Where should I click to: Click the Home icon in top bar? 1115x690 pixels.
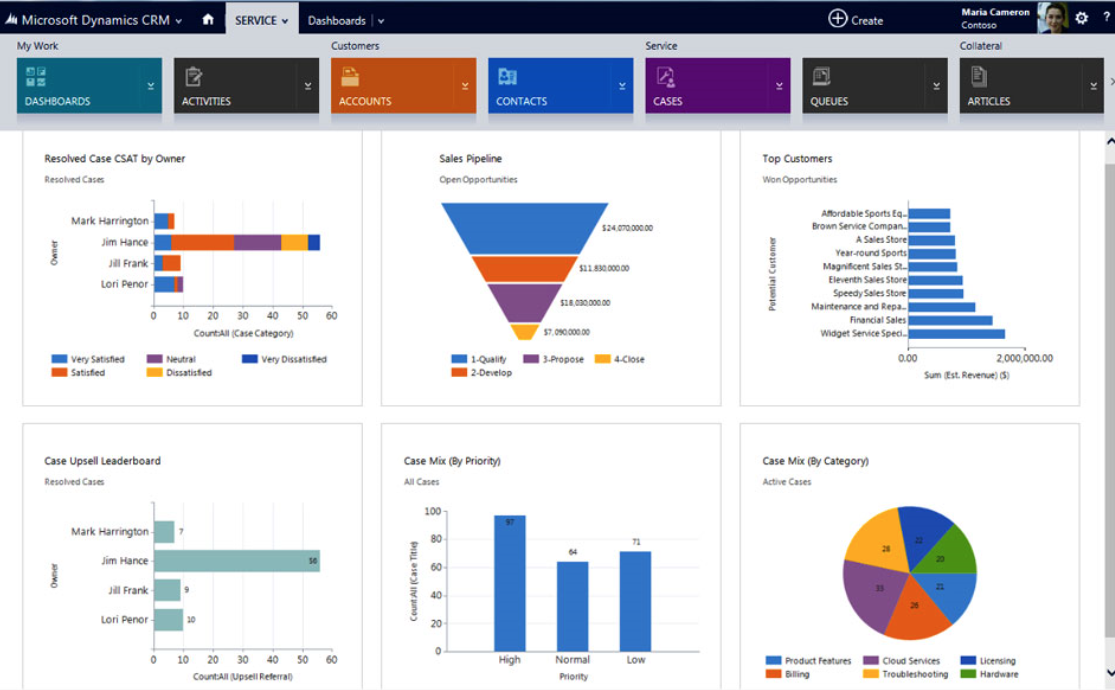coord(208,19)
